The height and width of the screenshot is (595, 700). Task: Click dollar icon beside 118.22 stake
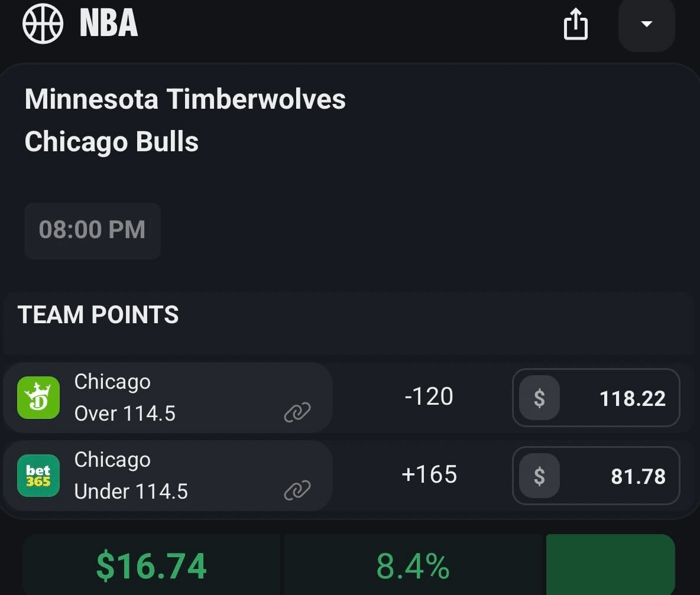click(539, 398)
